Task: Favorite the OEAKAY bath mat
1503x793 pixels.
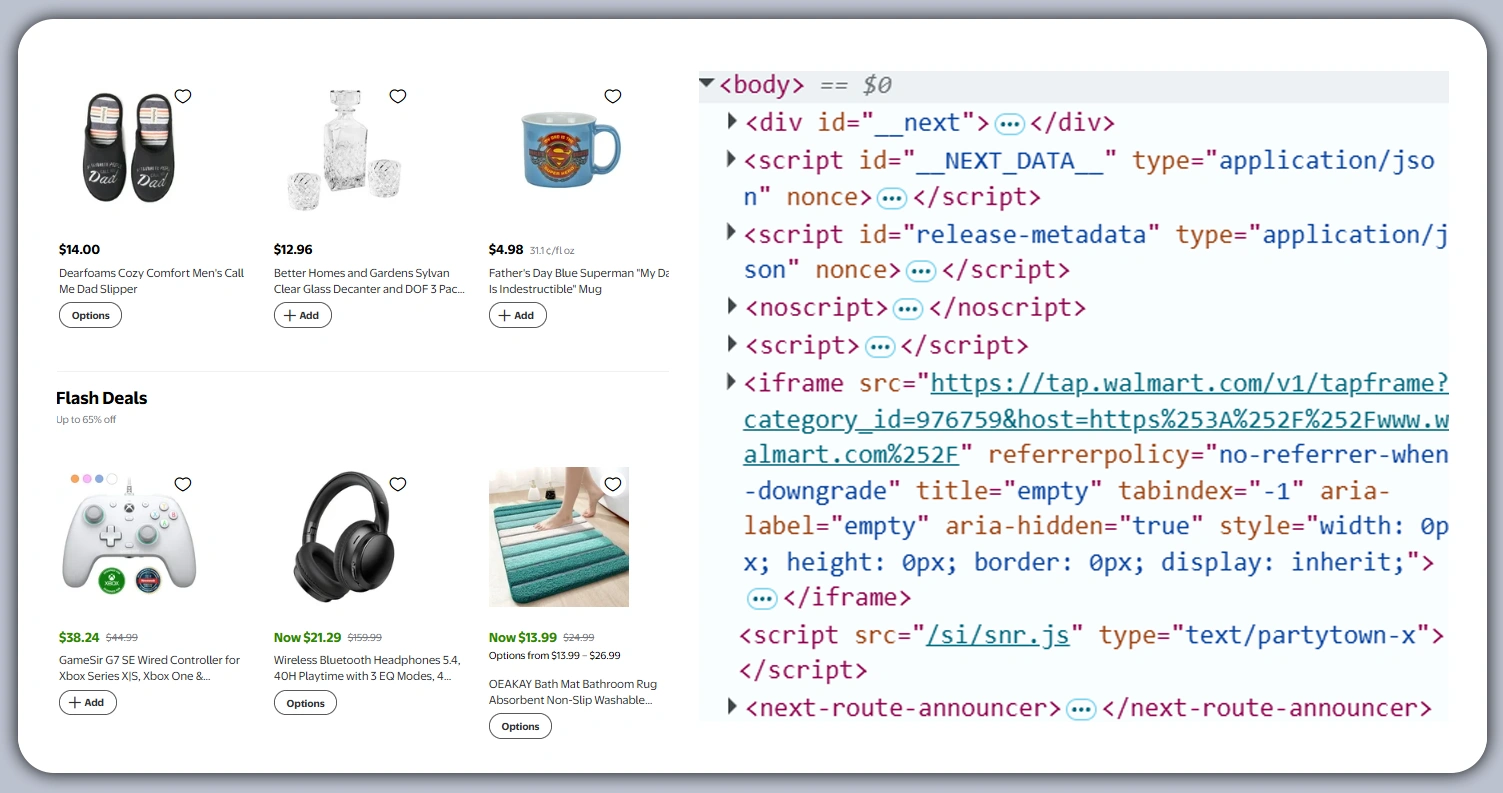Action: [x=613, y=484]
